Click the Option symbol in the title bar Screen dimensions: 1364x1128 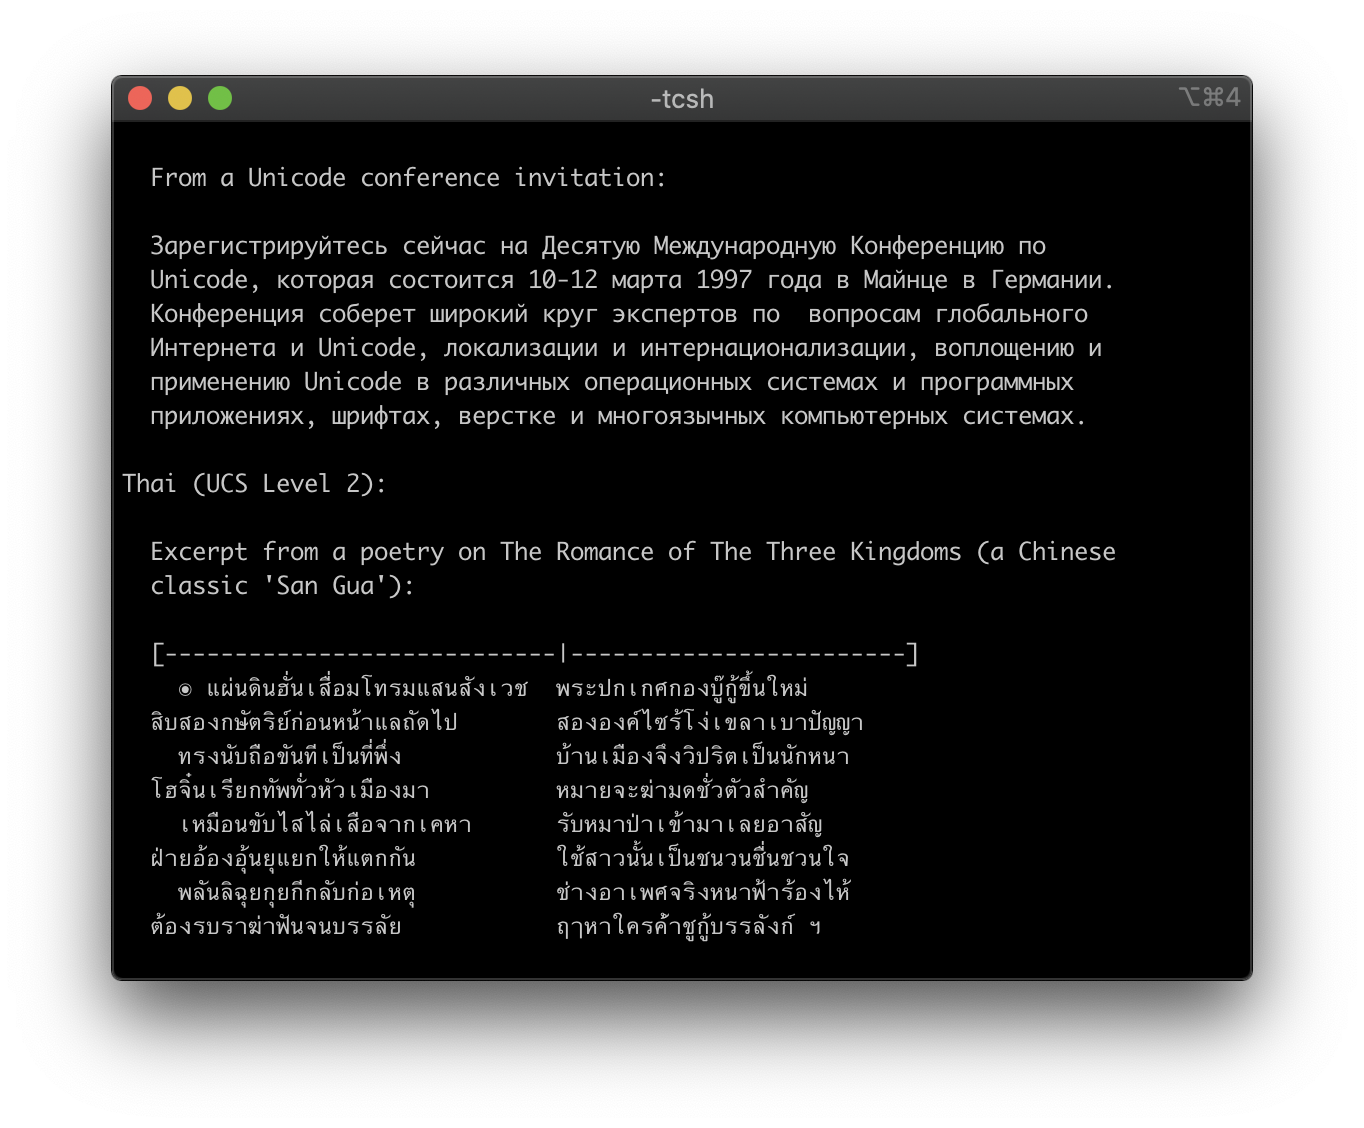tap(1188, 97)
